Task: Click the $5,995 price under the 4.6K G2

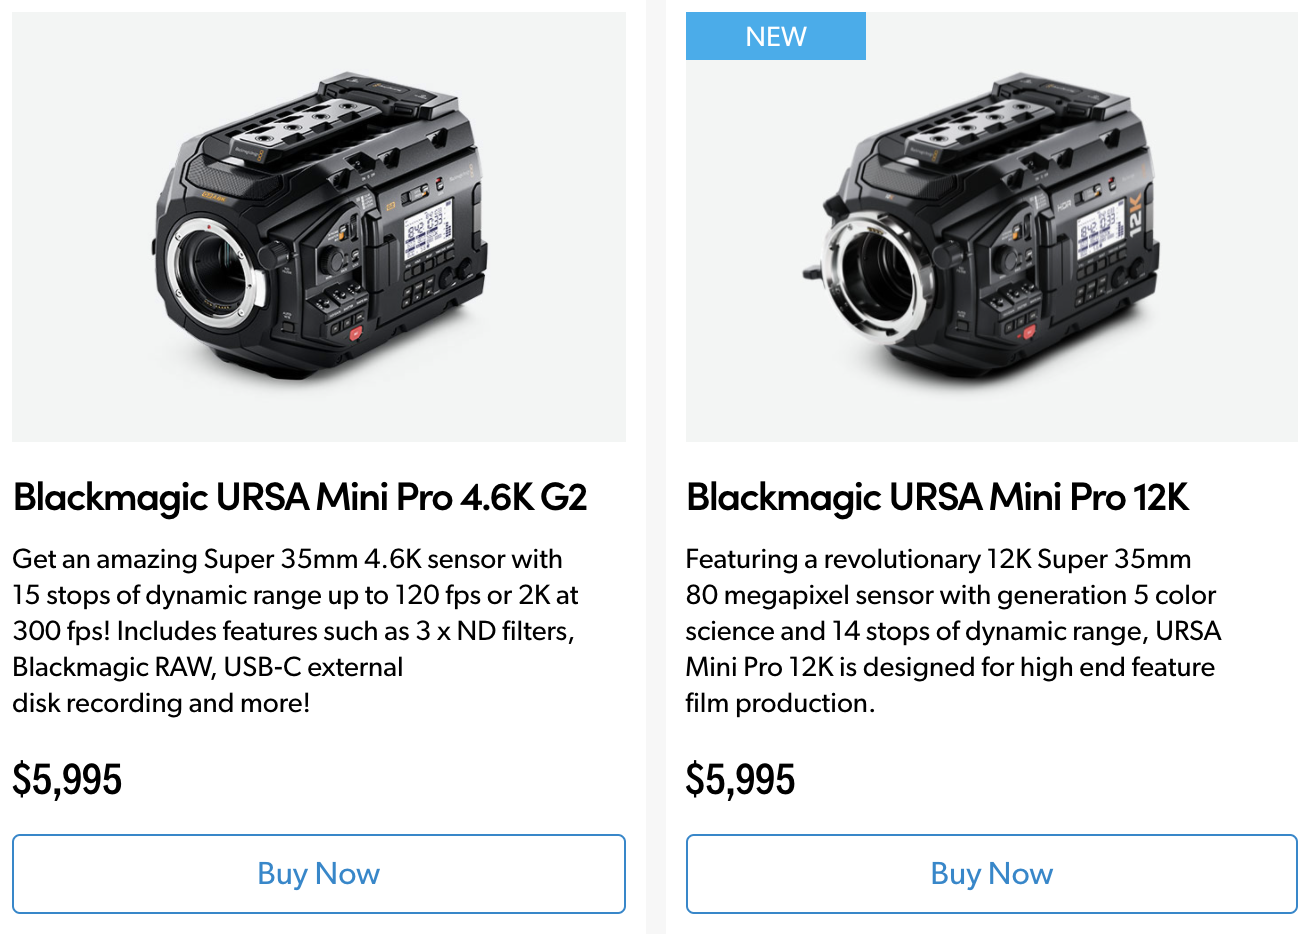Action: pyautogui.click(x=67, y=780)
